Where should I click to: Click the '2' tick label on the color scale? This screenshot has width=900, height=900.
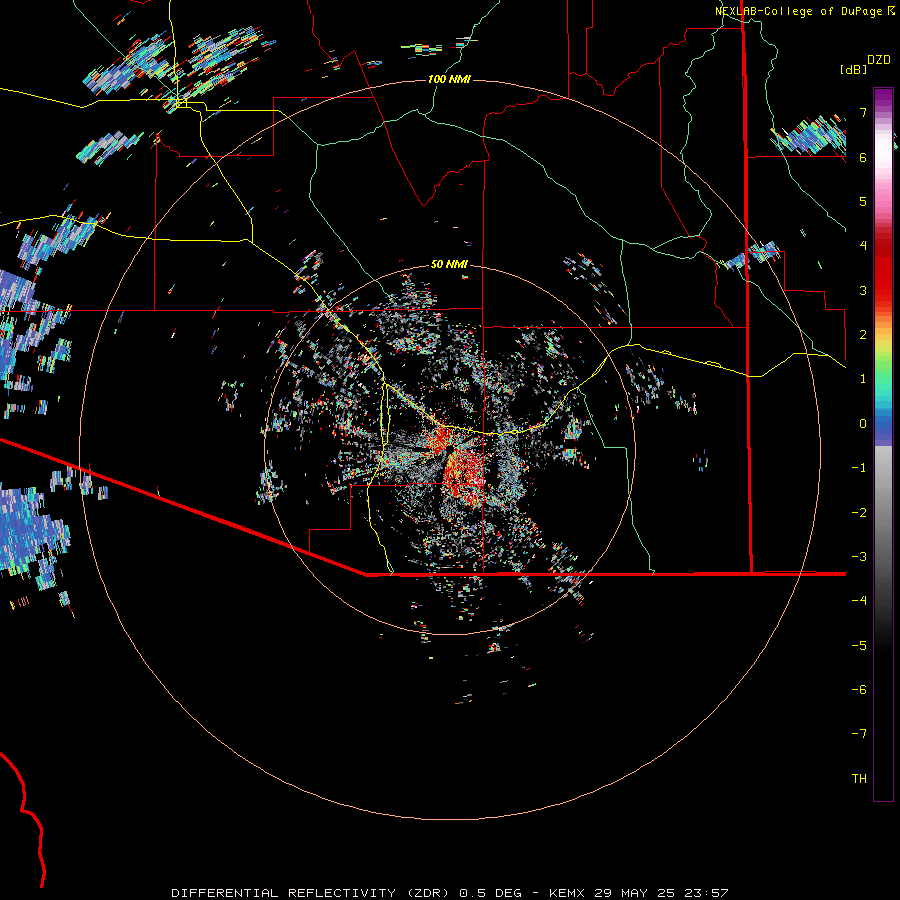tap(863, 335)
